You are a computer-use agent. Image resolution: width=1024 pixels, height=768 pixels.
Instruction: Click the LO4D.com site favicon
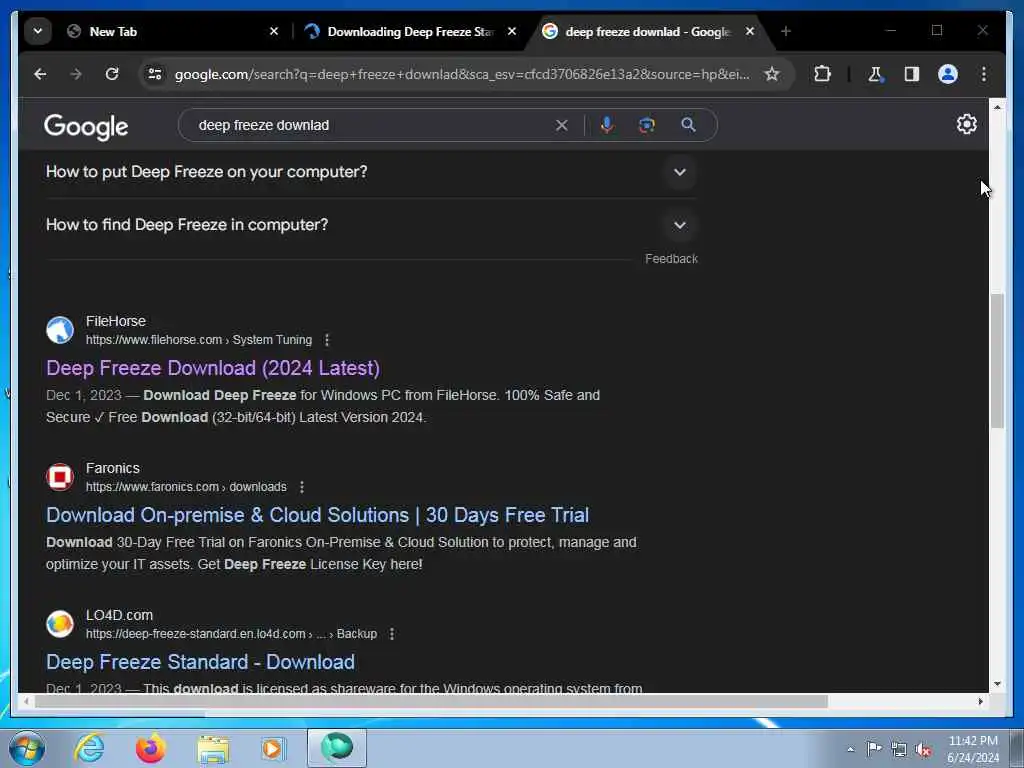tap(60, 624)
